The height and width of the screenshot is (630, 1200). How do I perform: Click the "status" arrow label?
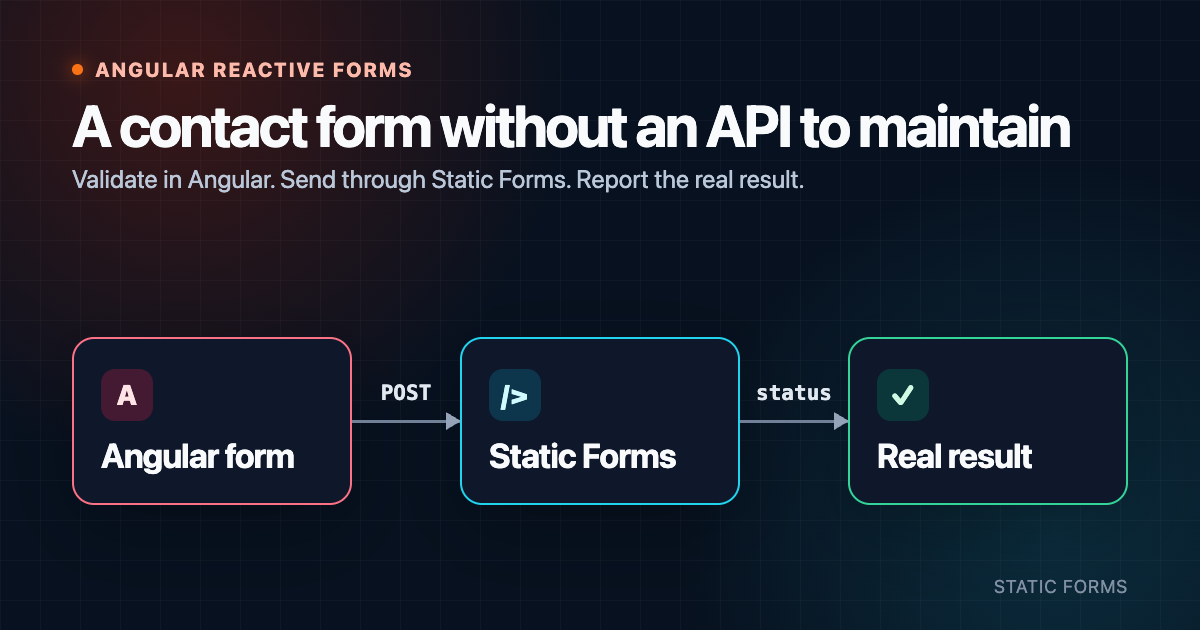click(794, 392)
